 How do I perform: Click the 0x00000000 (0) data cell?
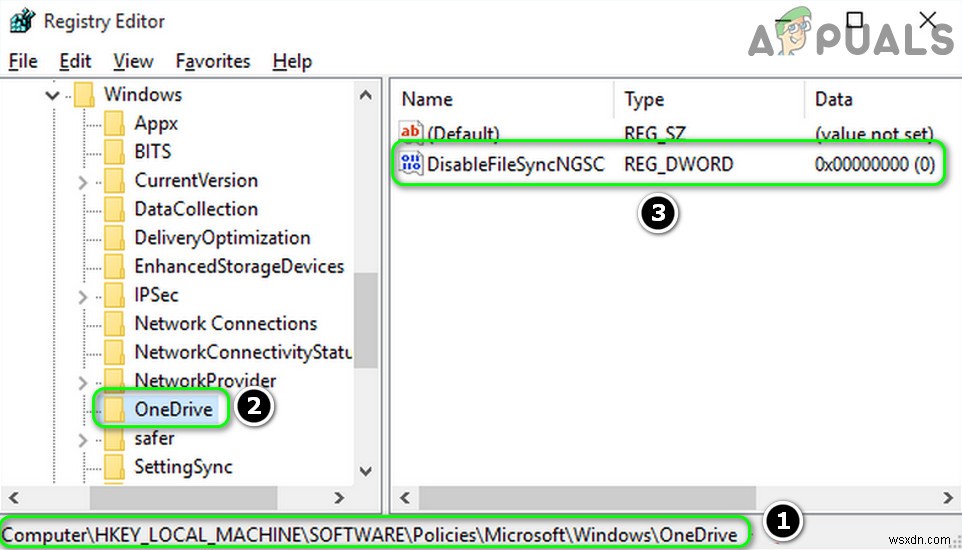tap(874, 164)
